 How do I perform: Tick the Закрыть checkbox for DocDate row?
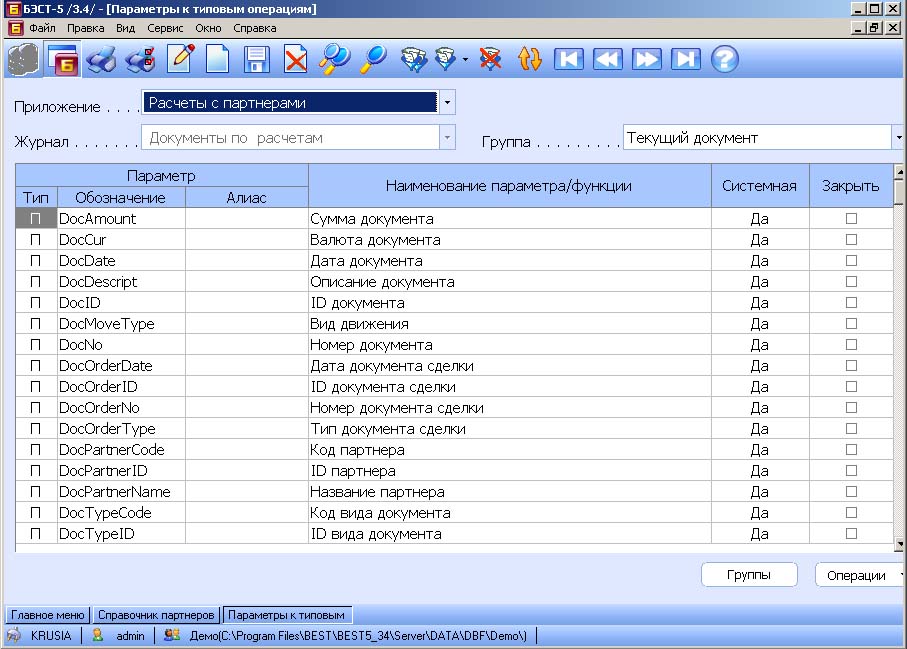tap(851, 260)
